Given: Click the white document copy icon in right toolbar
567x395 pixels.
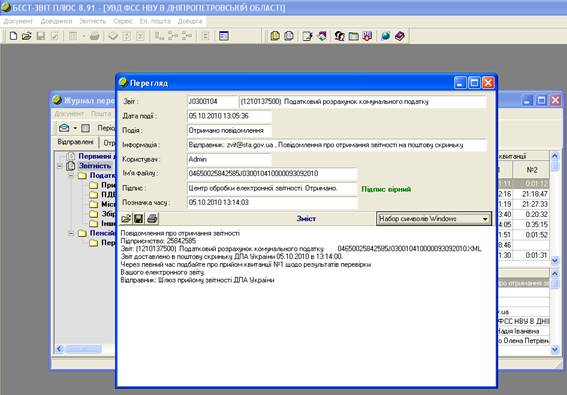Looking at the screenshot, I should pyautogui.click(x=289, y=36).
